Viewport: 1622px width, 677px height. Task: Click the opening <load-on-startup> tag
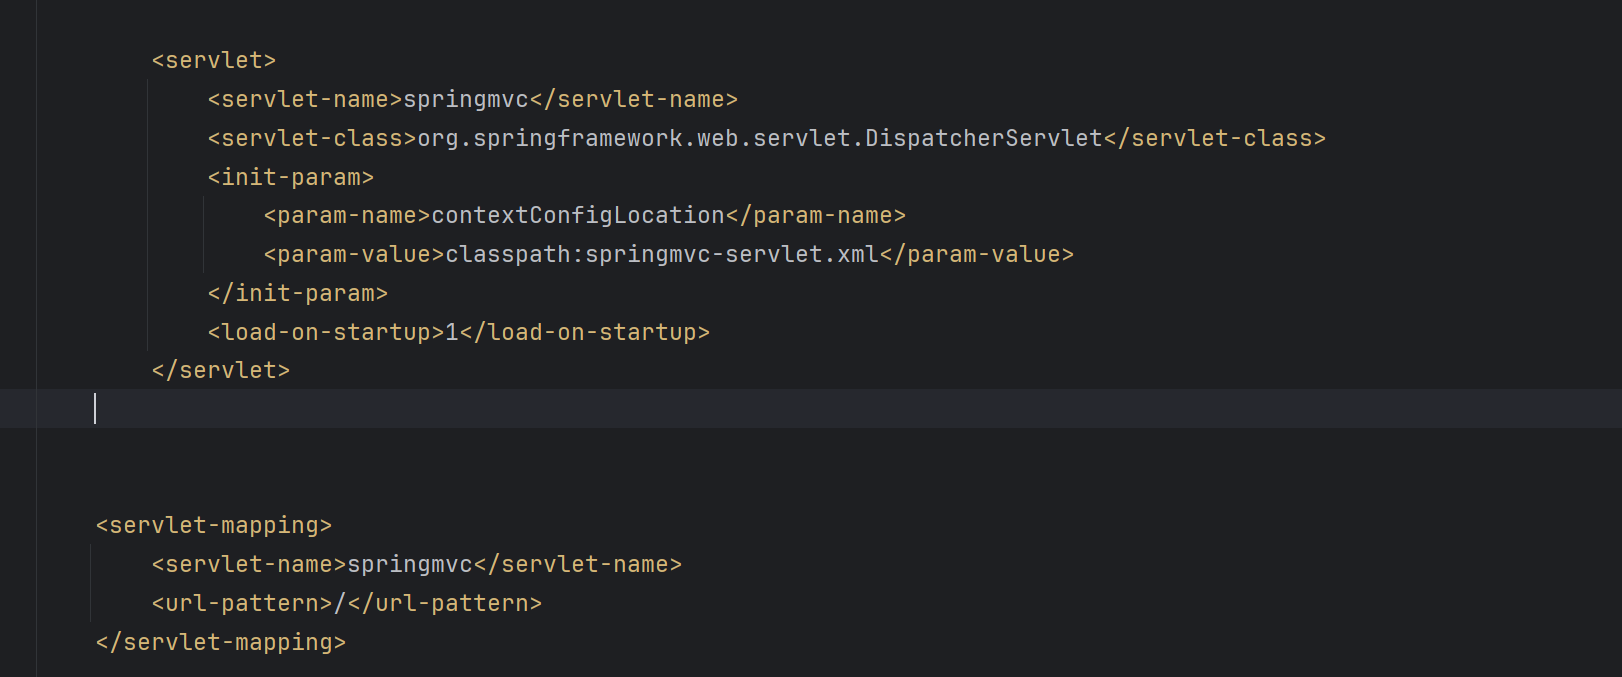(326, 333)
